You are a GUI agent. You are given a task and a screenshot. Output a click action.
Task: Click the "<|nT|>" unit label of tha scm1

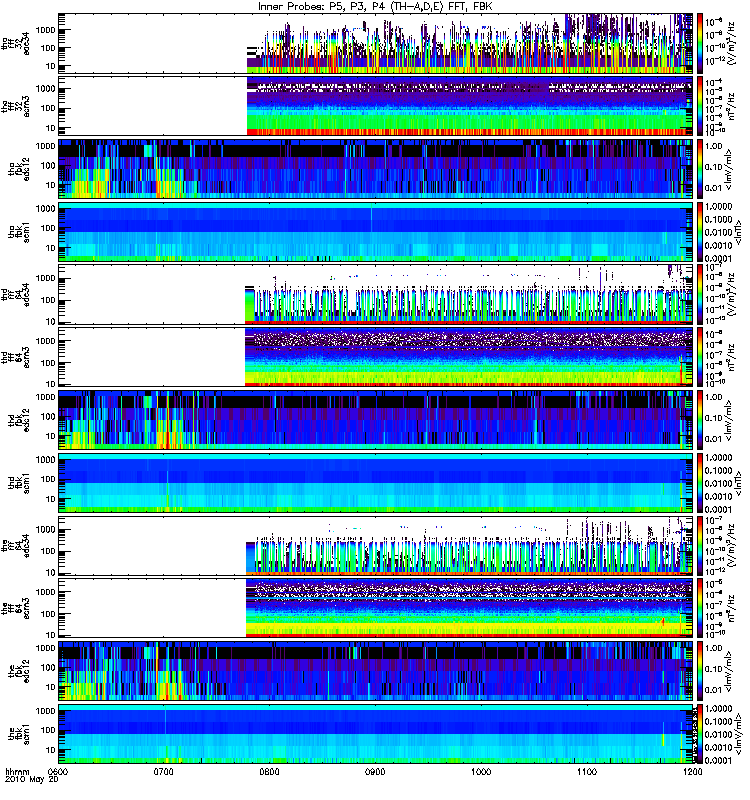738,232
